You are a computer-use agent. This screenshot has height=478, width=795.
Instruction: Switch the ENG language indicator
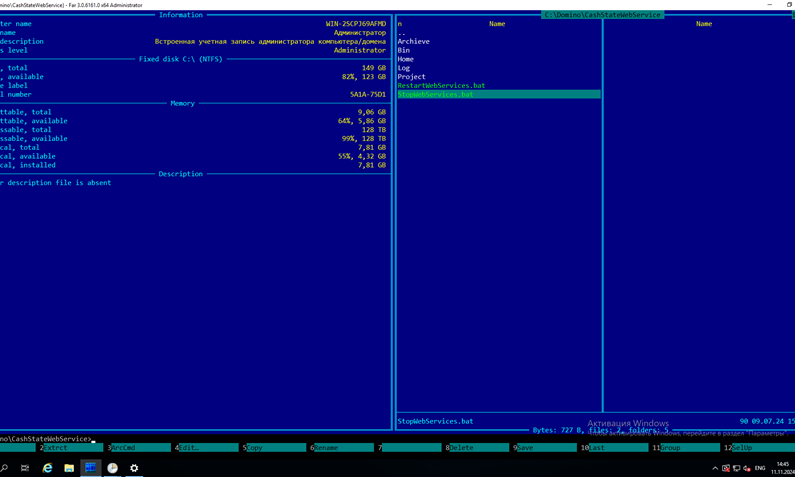pos(760,468)
